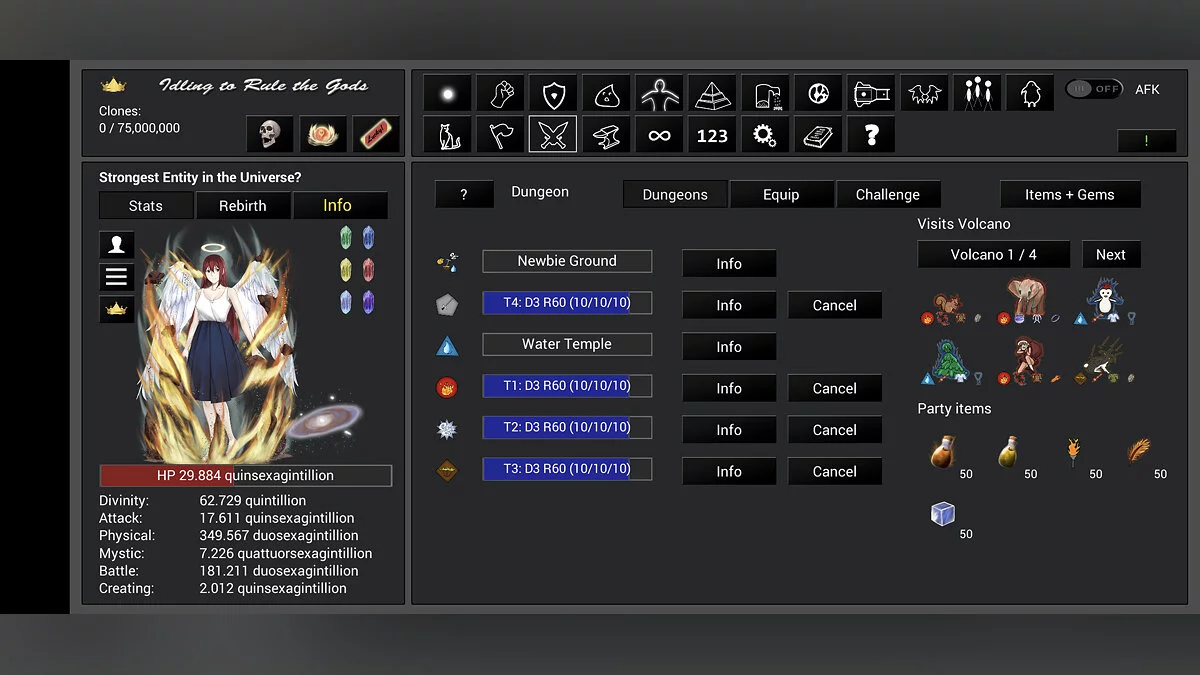
Task: Click the question mark help icon
Action: 871,134
